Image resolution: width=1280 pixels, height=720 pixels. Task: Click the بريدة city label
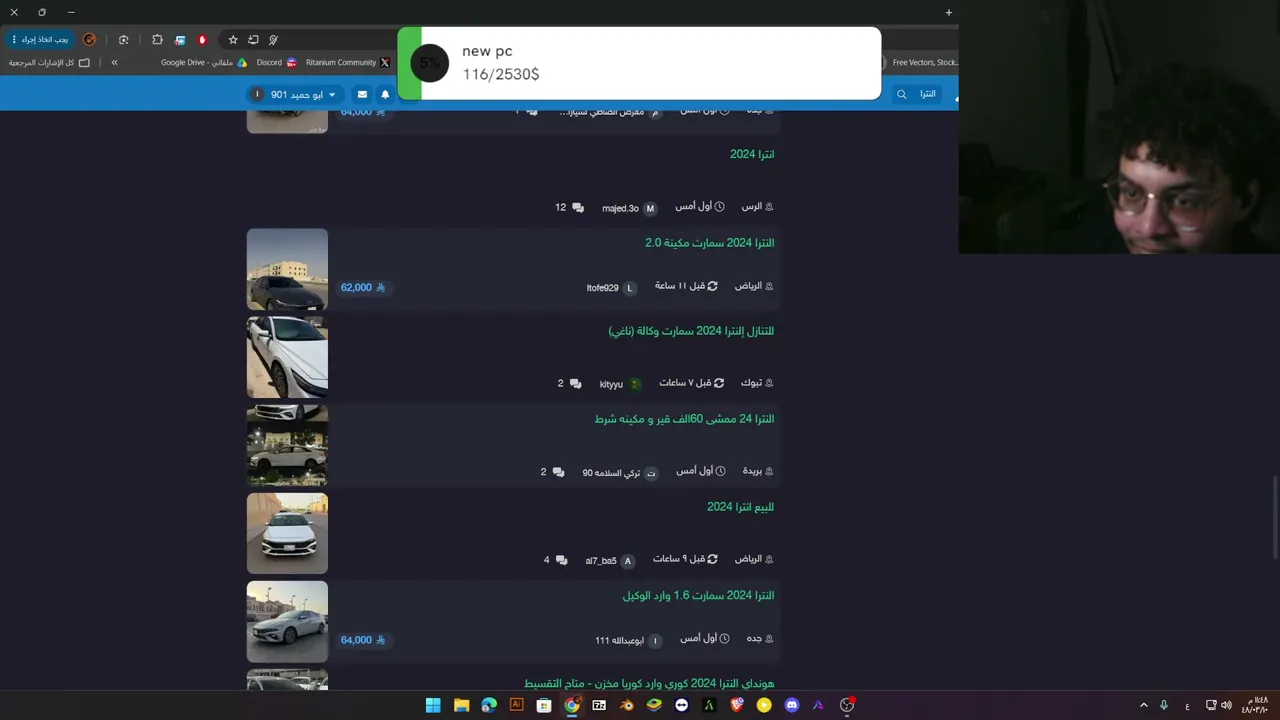758,471
